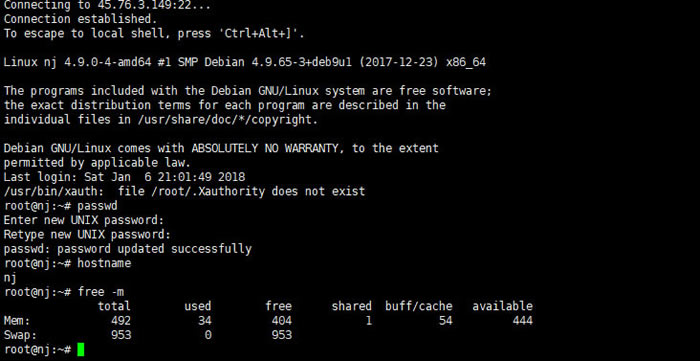Click the 'free -m' command text
This screenshot has width=700, height=361.
click(101, 292)
